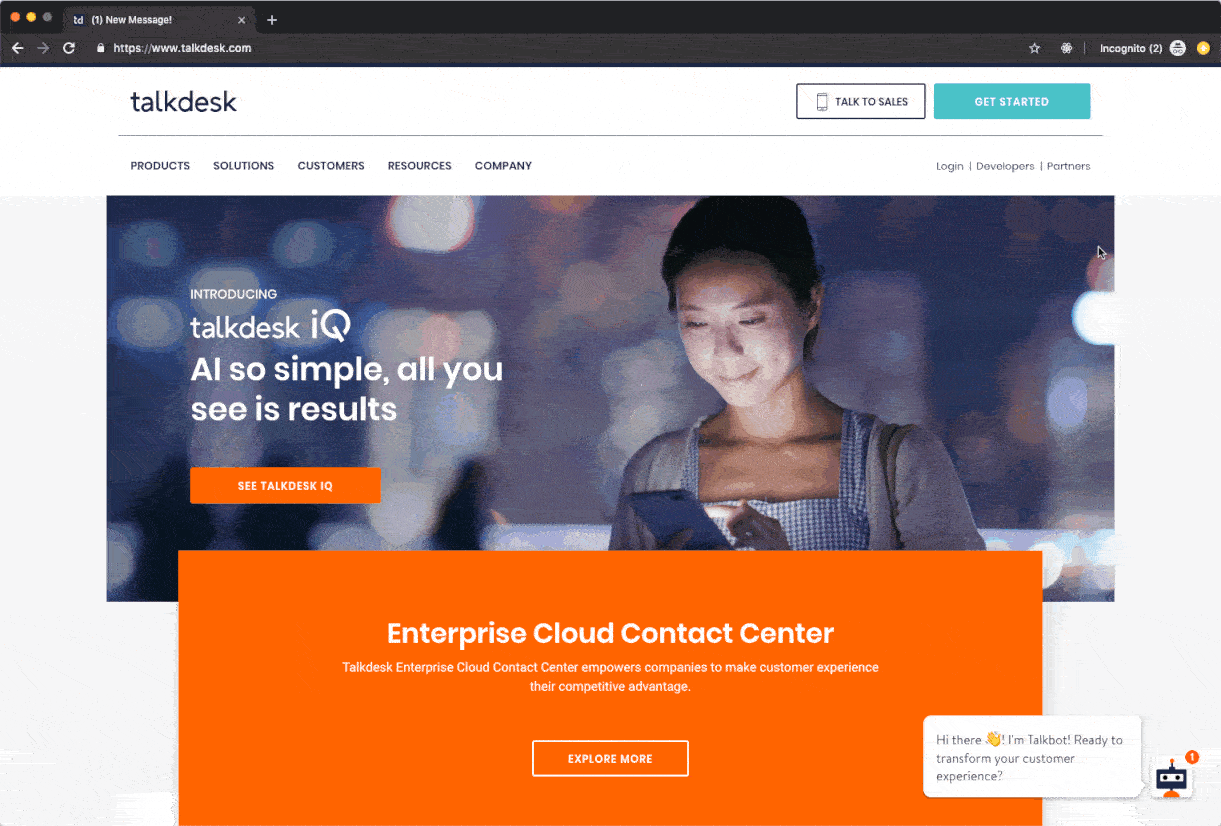Open a new tab with plus icon
The height and width of the screenshot is (826, 1221).
pos(272,20)
